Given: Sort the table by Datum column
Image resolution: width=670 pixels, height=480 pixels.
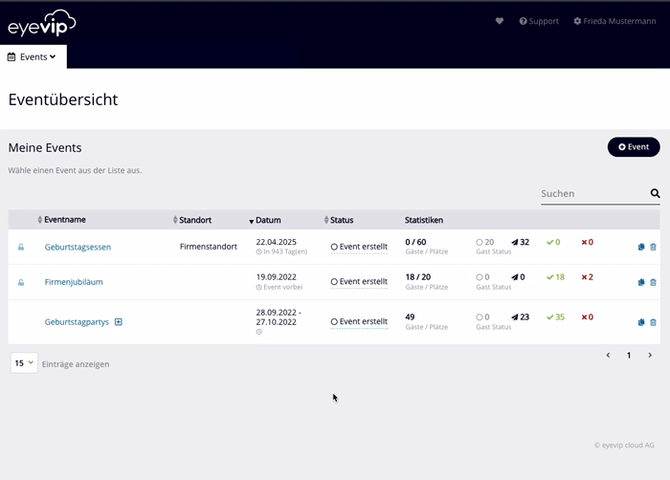Looking at the screenshot, I should pyautogui.click(x=267, y=220).
